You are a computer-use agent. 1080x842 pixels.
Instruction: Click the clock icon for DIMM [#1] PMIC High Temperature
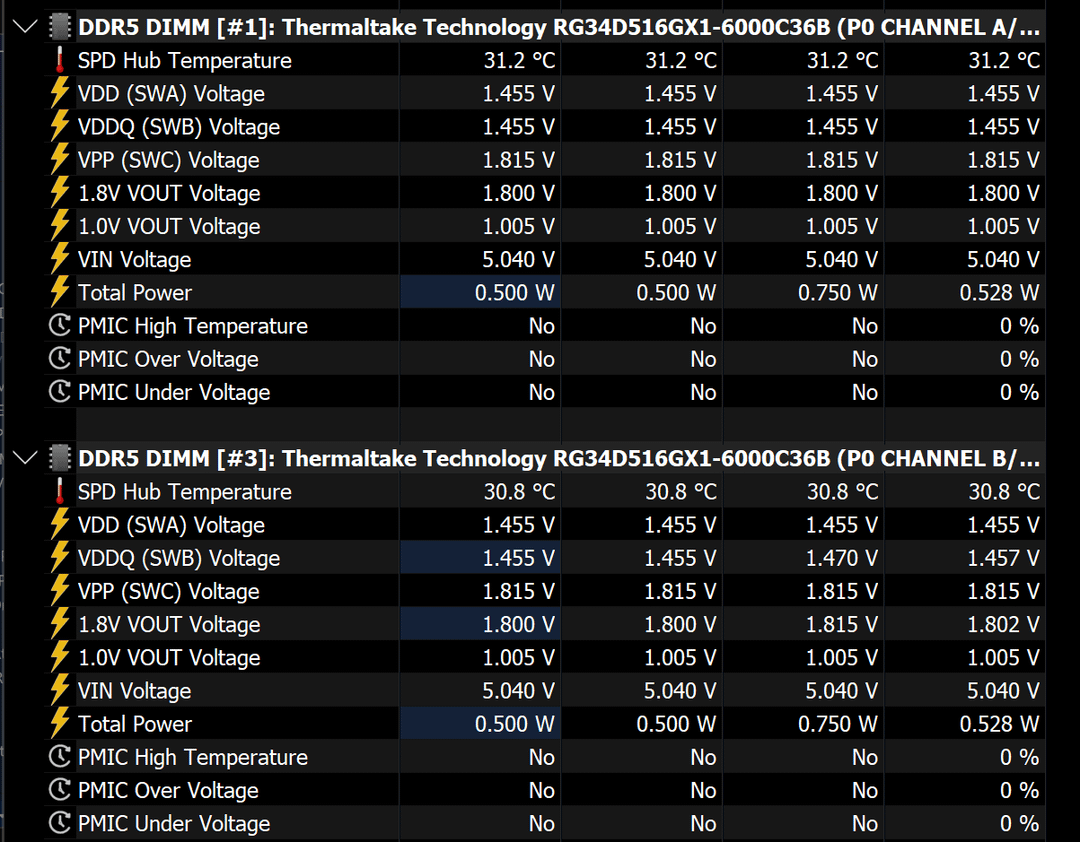point(60,326)
